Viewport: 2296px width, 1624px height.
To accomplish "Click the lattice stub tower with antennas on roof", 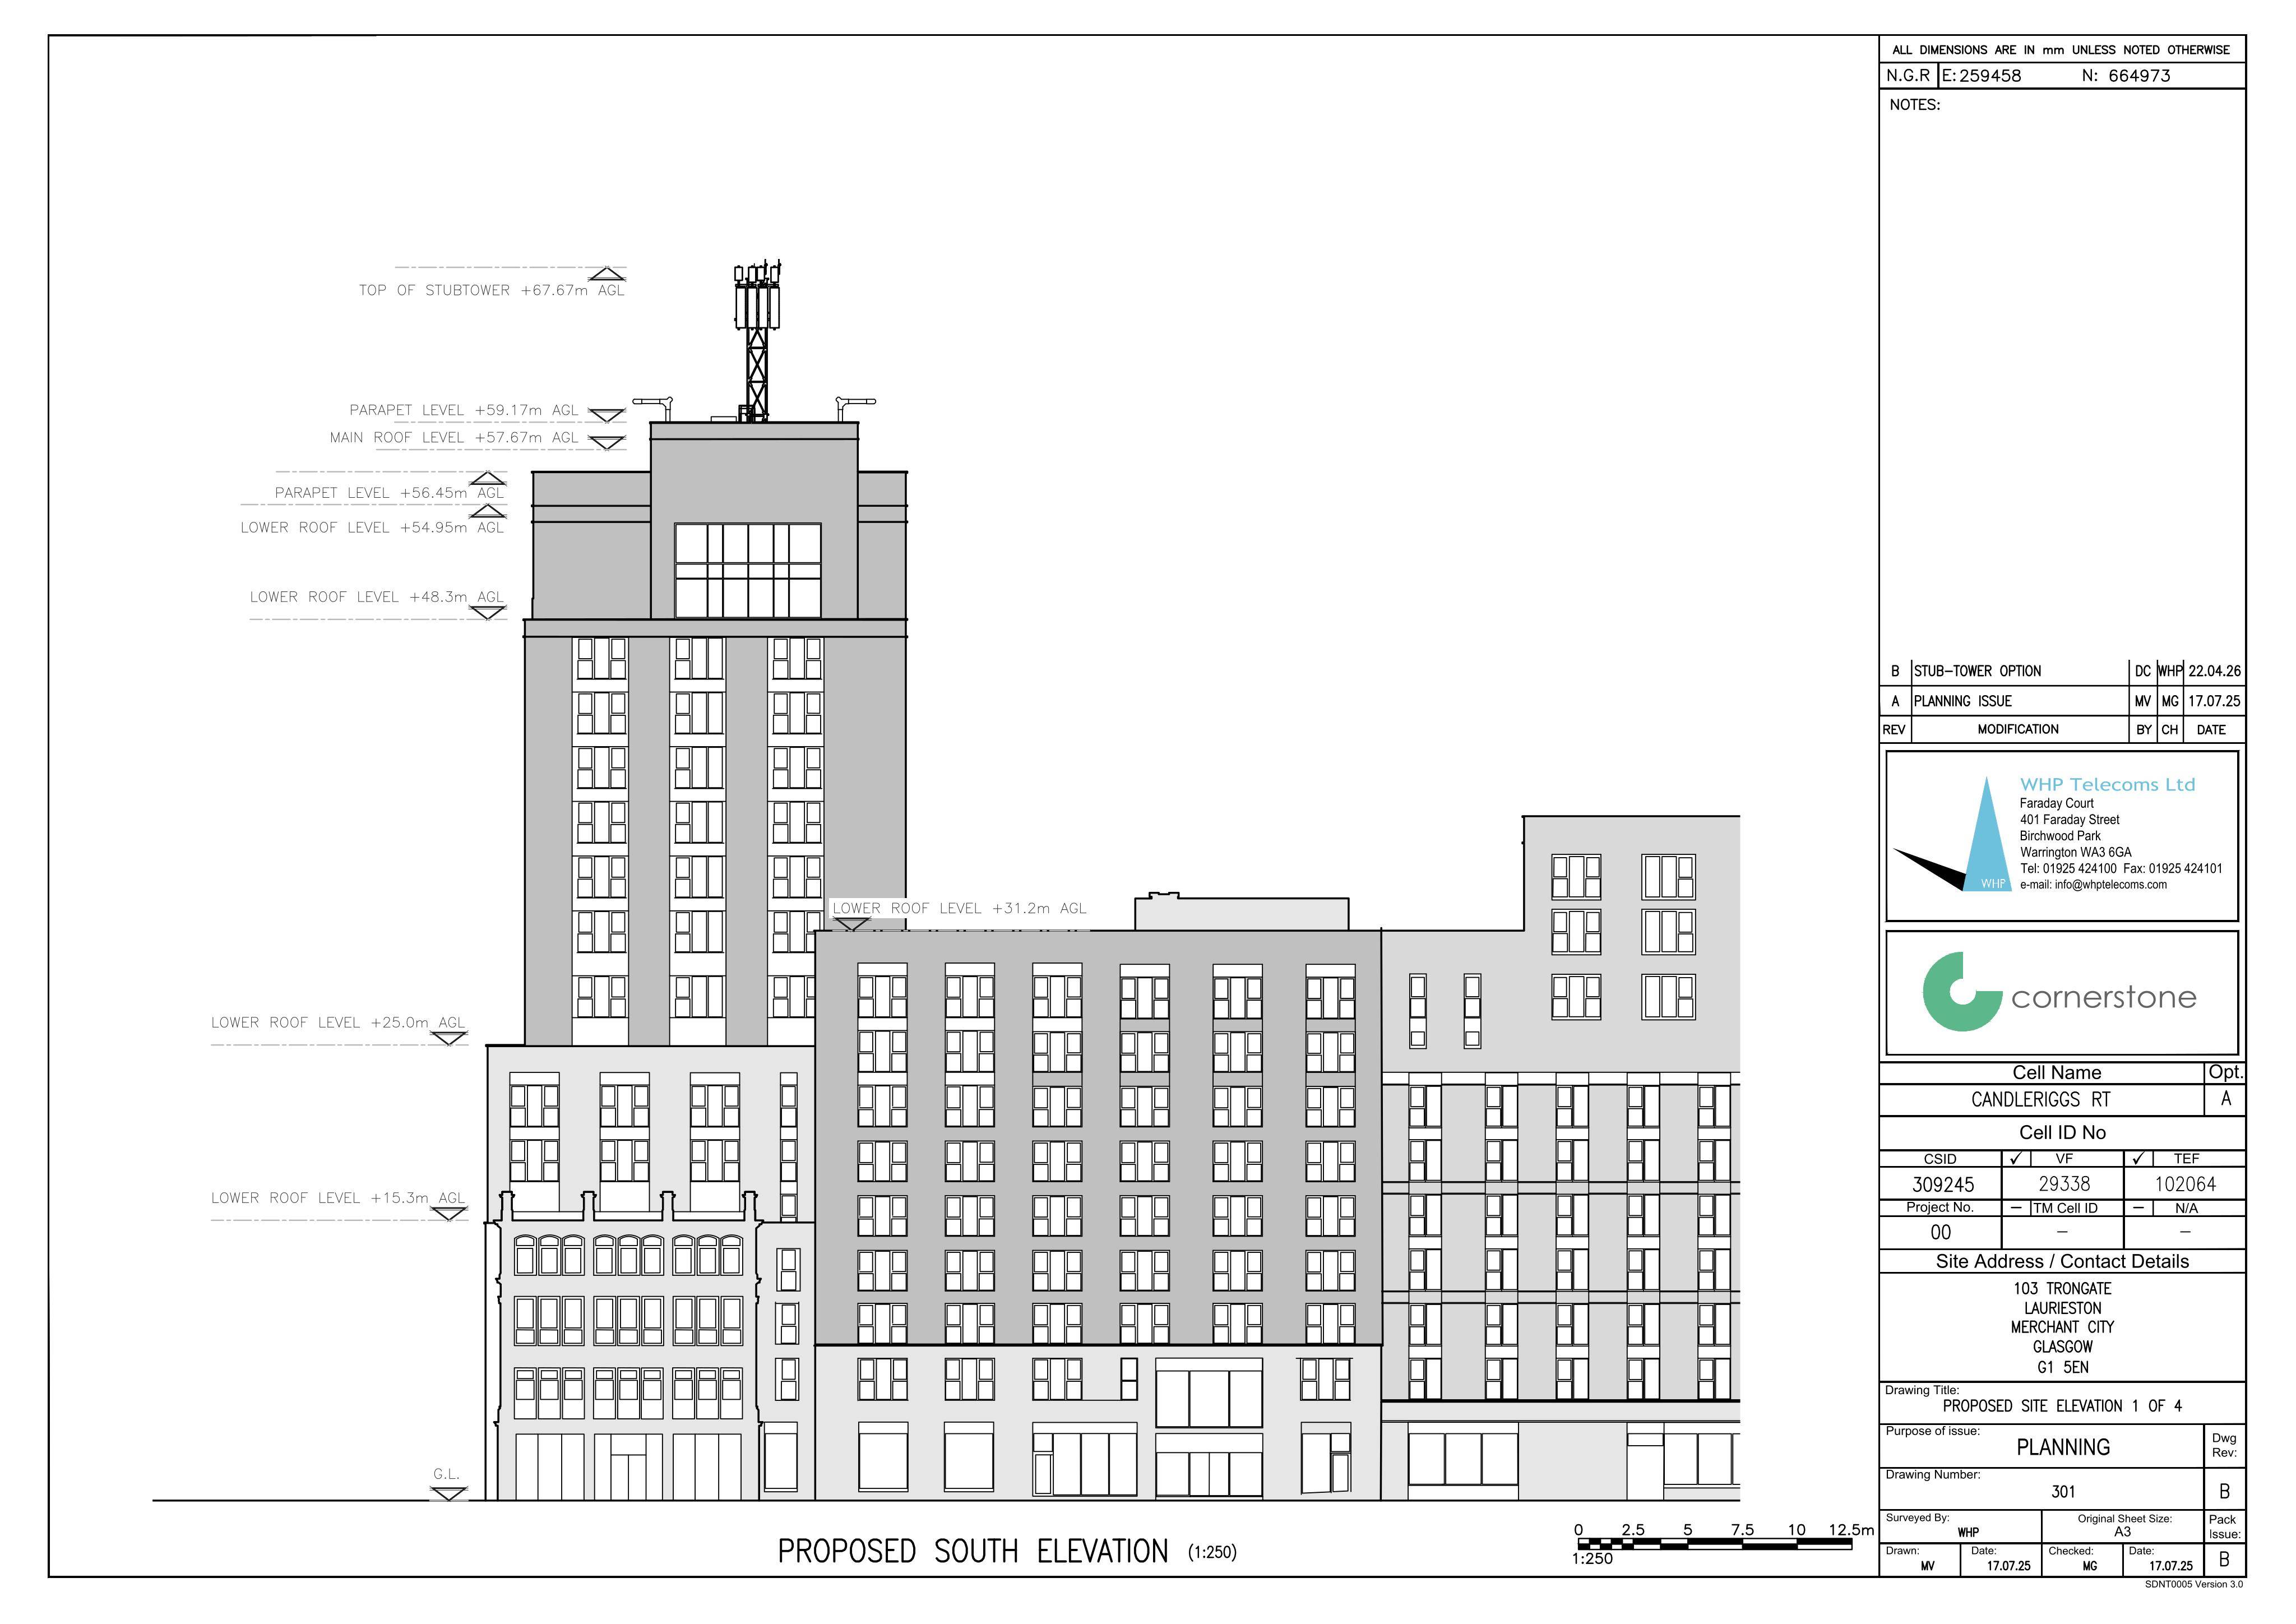I will tap(757, 340).
